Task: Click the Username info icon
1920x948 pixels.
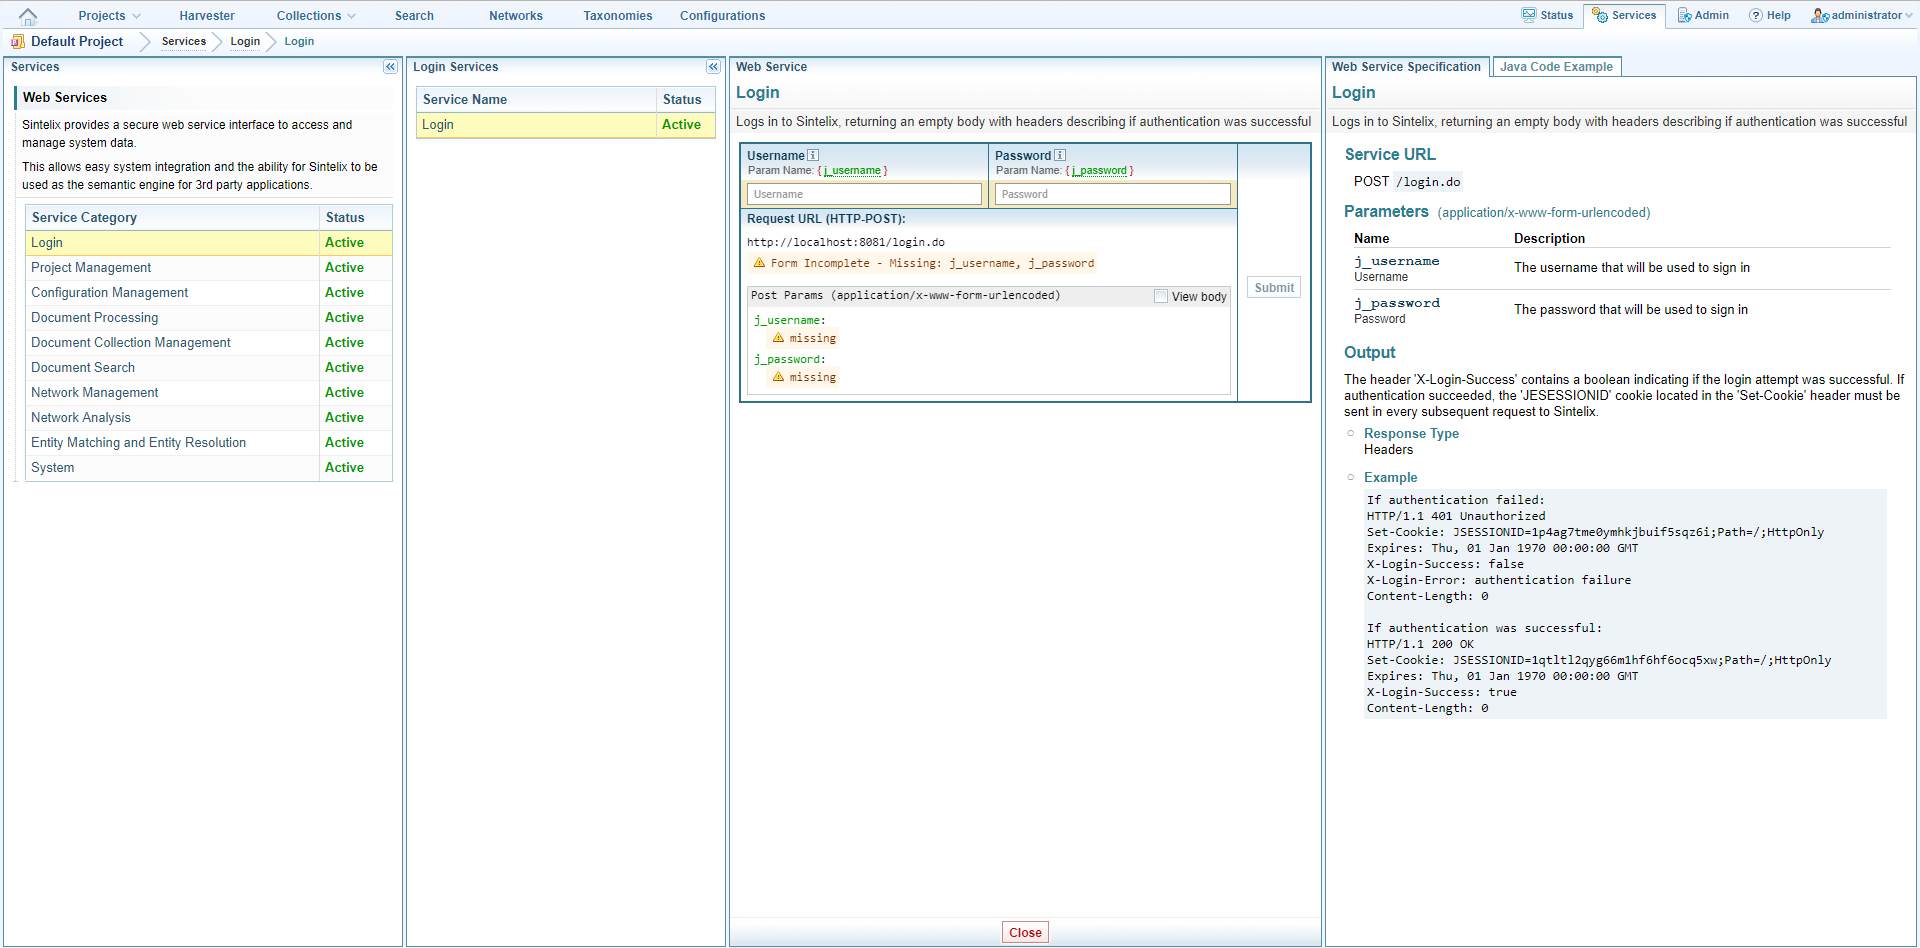Action: (813, 155)
